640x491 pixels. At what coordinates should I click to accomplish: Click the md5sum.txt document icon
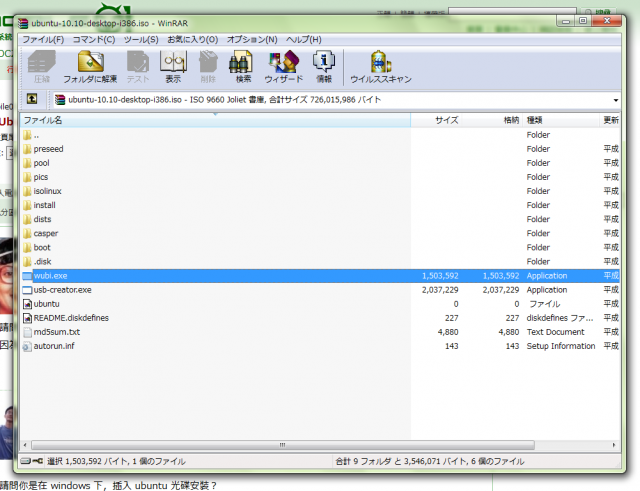click(x=27, y=332)
